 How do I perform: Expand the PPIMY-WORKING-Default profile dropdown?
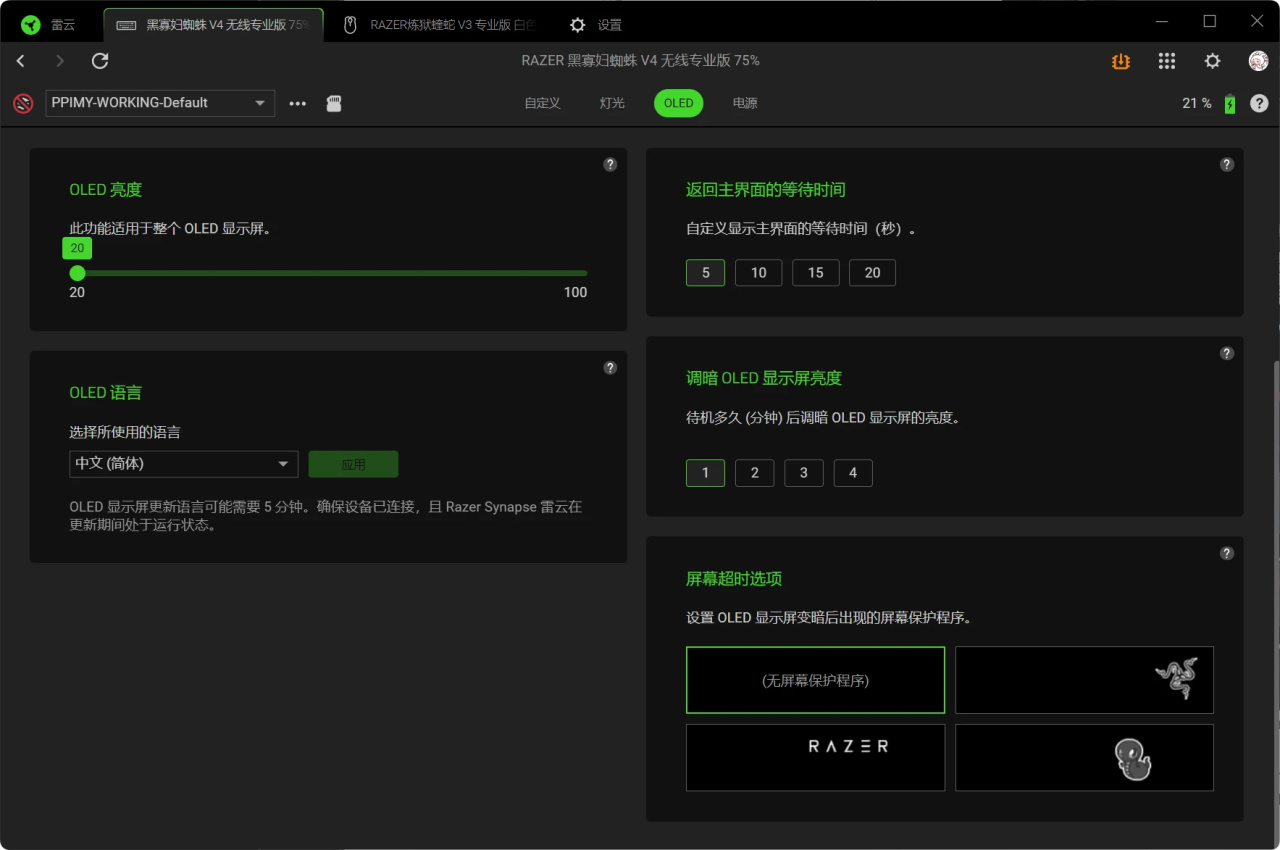(160, 103)
